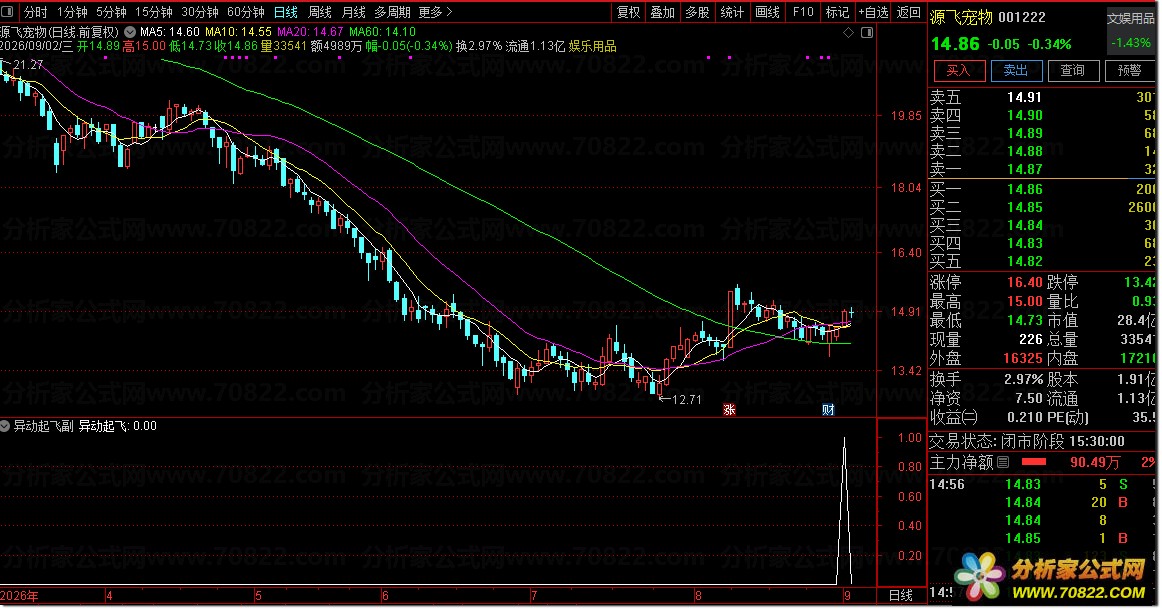The image size is (1162, 609).
Task: Switch to the 周线 weekly tab
Action: click(319, 12)
